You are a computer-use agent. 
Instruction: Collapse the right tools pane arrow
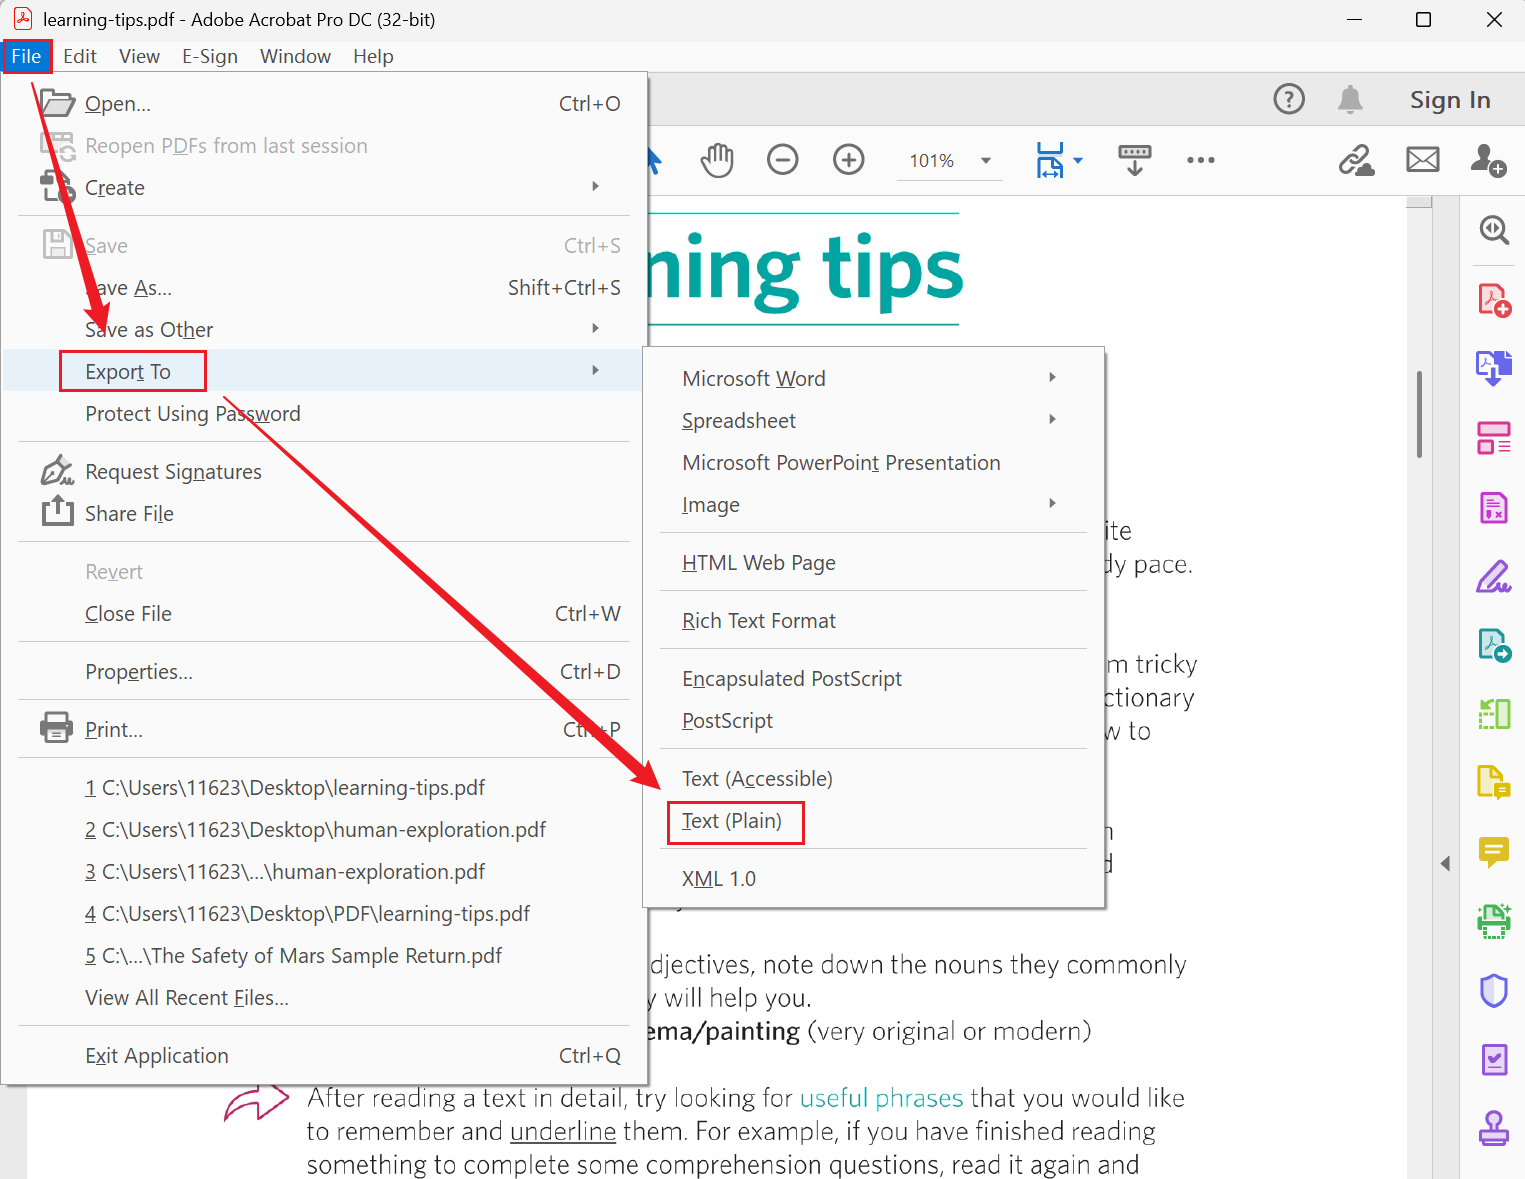(1445, 863)
